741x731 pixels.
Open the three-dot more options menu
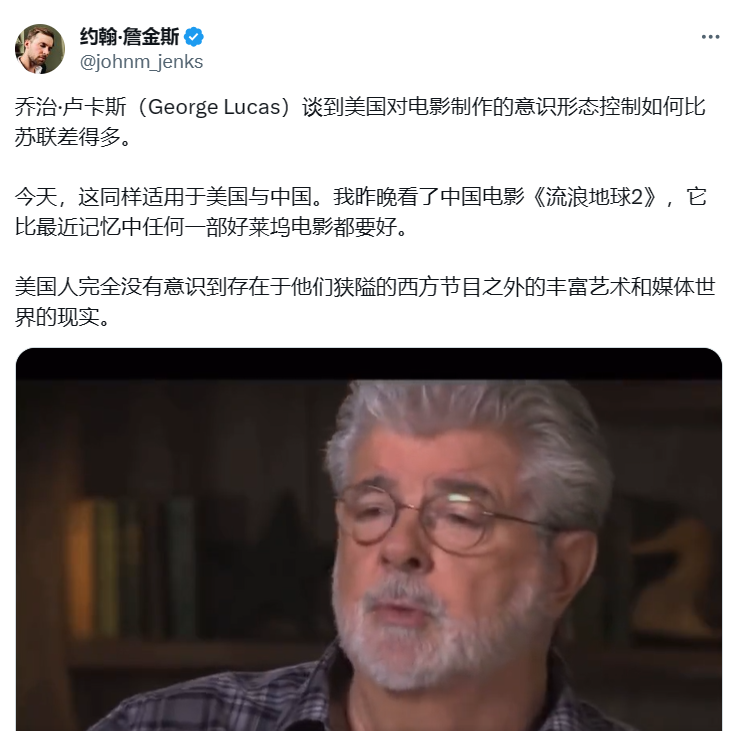tap(710, 37)
